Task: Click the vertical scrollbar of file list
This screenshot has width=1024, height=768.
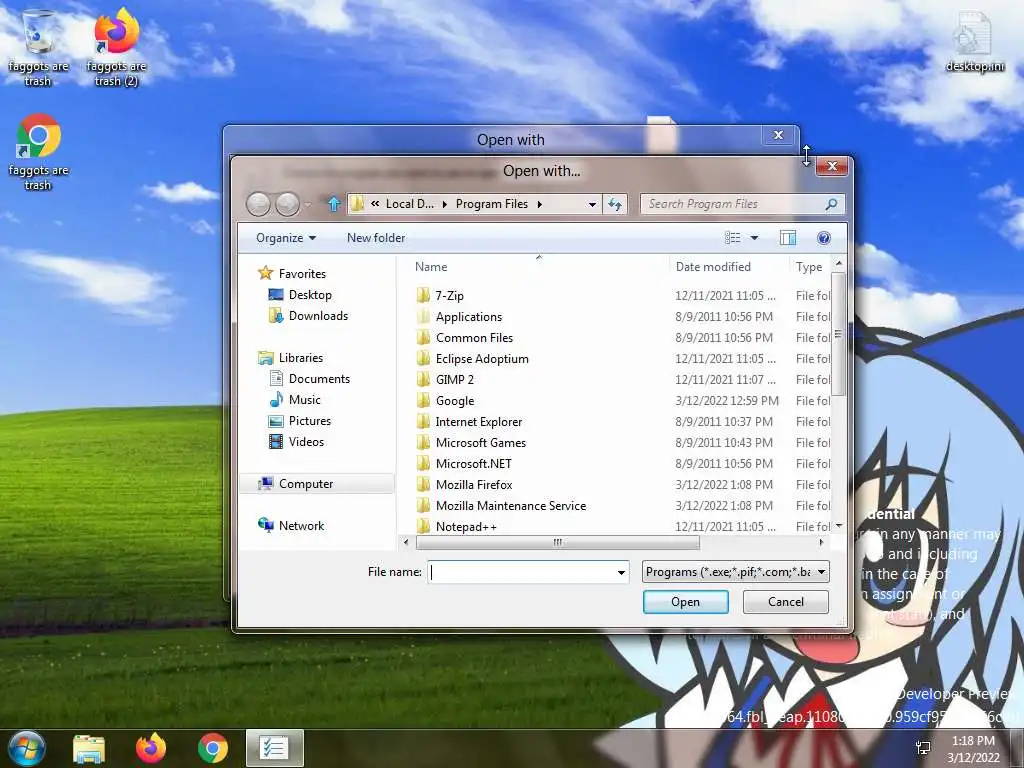Action: click(x=839, y=334)
